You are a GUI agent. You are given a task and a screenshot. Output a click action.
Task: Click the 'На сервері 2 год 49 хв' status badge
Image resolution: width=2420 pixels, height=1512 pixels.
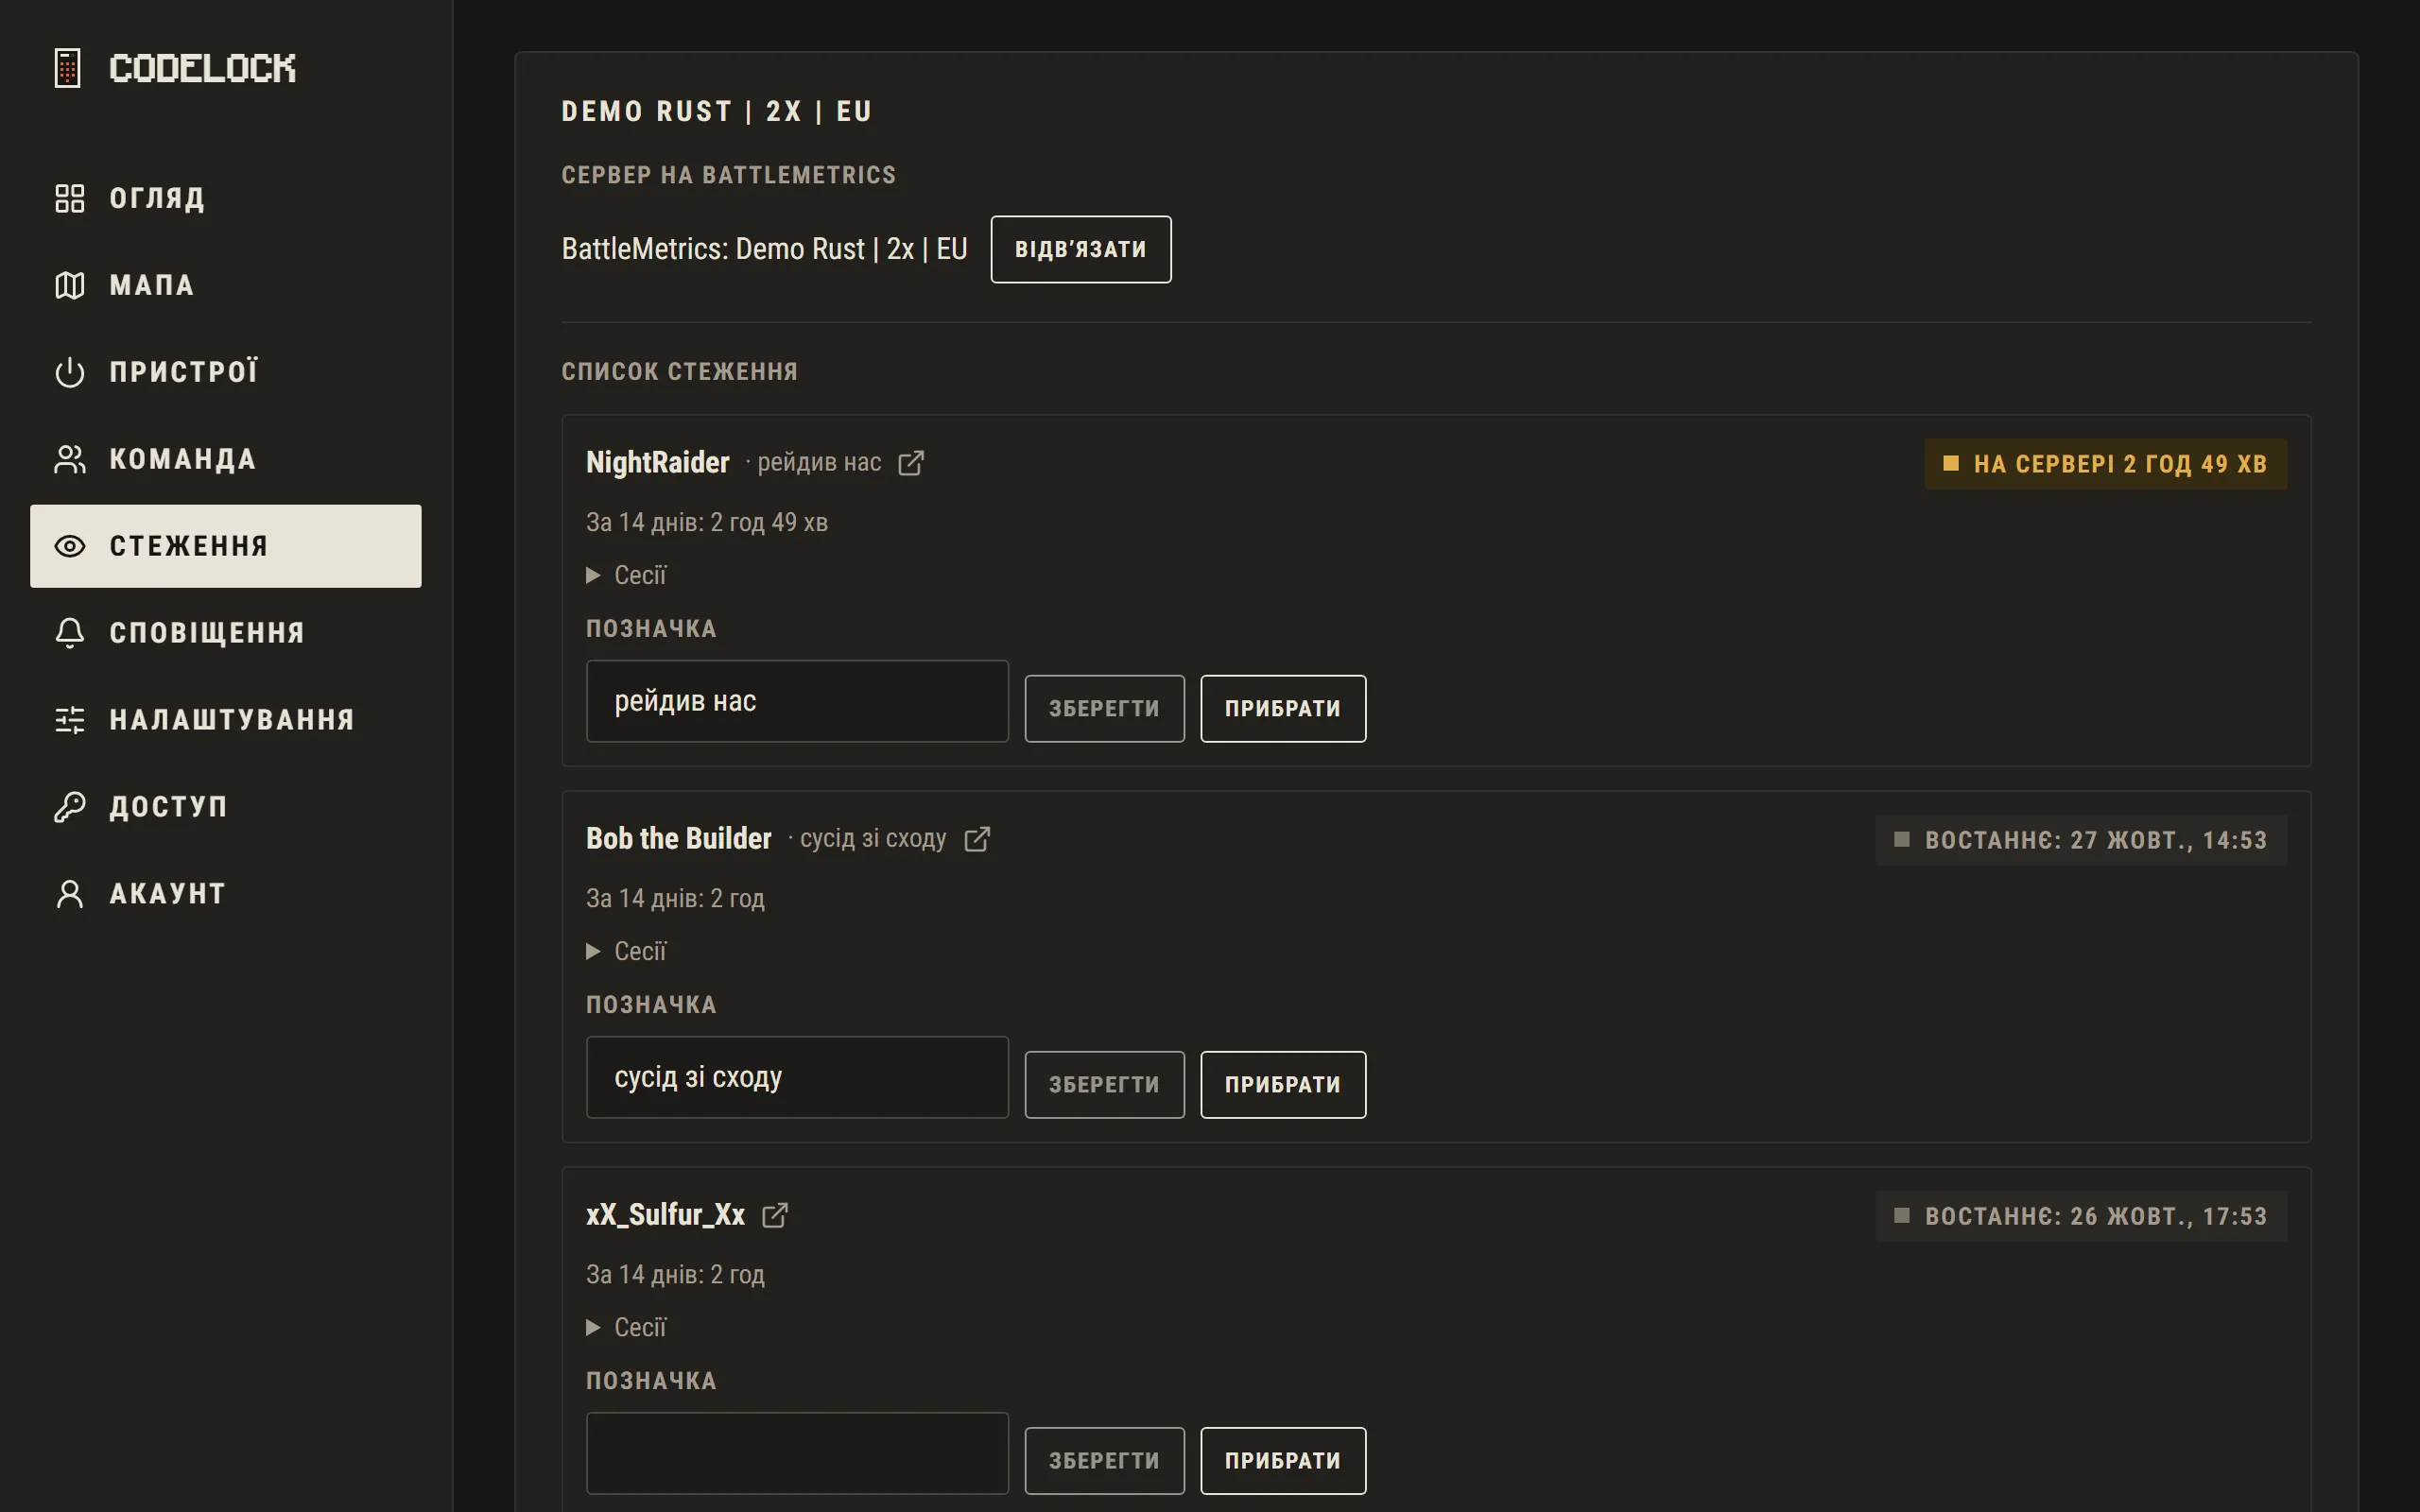(x=2106, y=464)
